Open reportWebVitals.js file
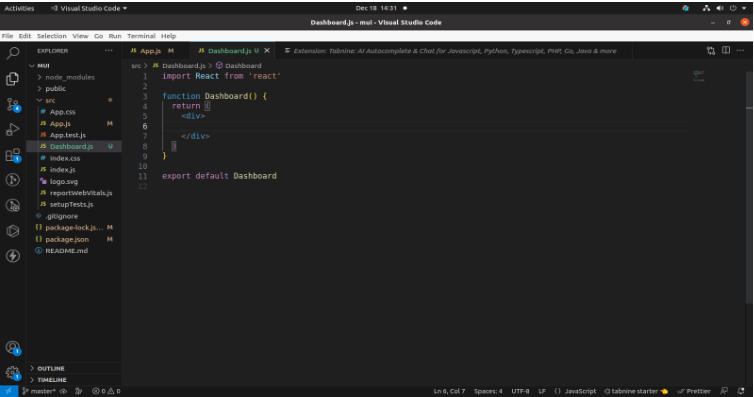The image size is (754, 397). coord(81,193)
